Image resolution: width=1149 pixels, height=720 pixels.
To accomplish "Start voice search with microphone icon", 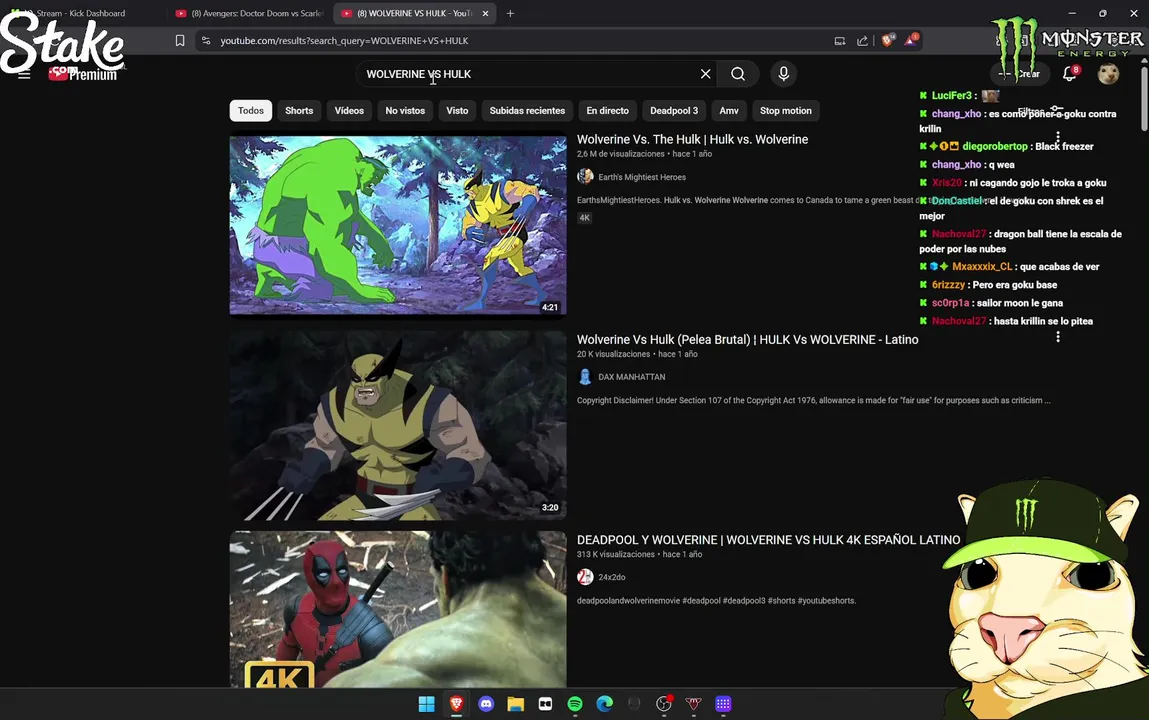I will (783, 74).
